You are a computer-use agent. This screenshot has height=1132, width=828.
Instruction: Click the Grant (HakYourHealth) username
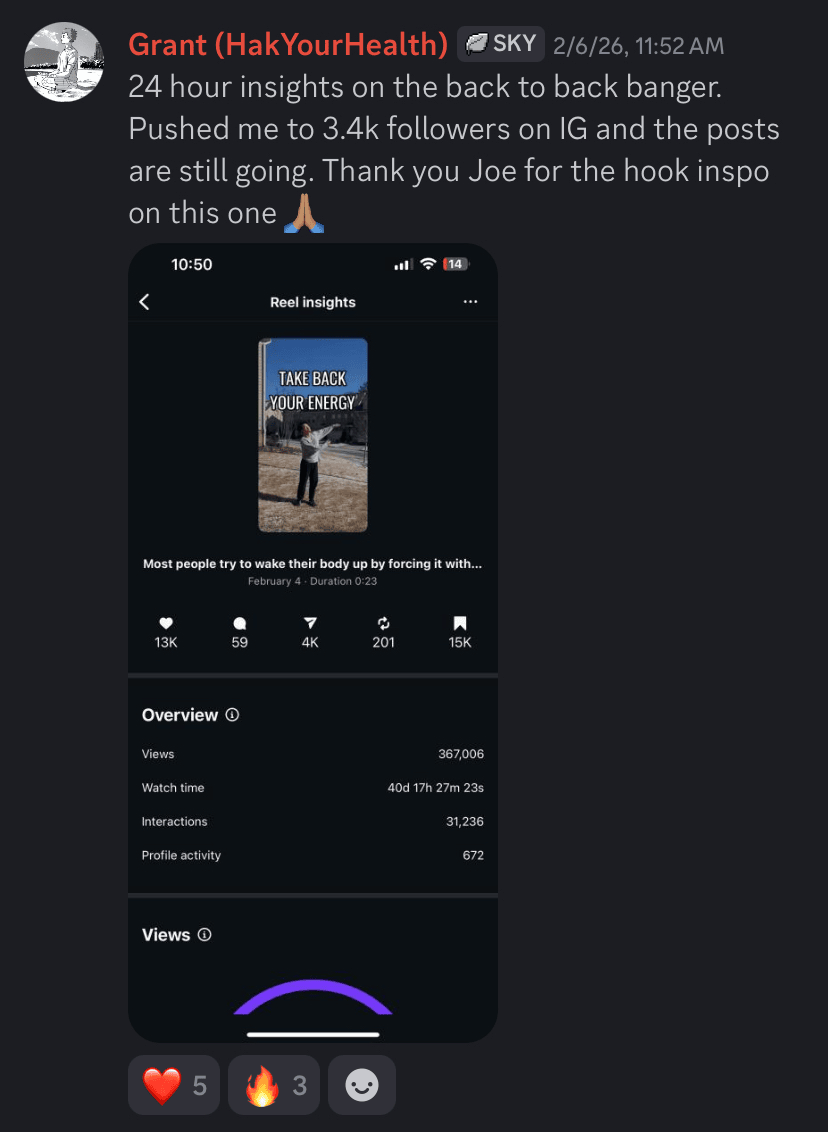coord(288,45)
